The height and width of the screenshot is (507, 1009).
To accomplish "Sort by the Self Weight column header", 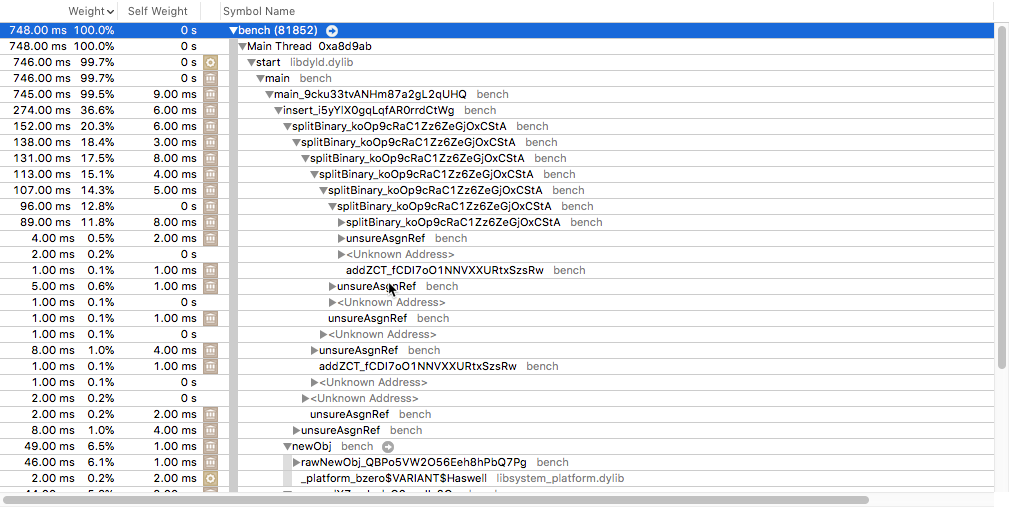I will [158, 11].
